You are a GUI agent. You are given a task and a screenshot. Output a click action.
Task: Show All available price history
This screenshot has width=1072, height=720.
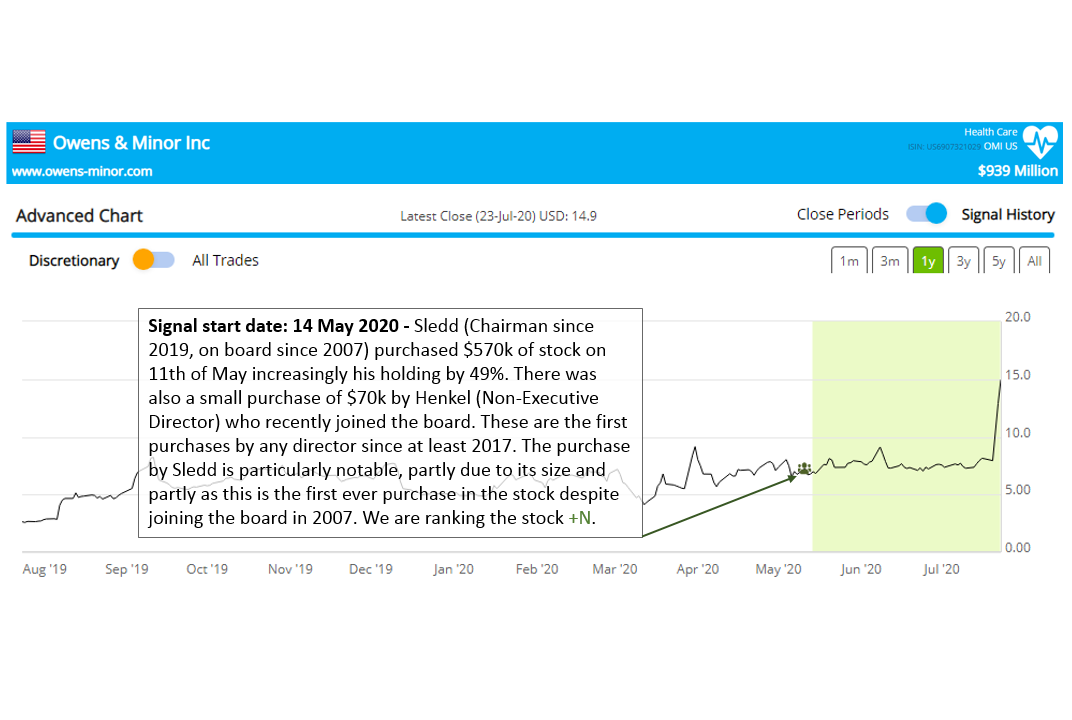[x=1034, y=261]
